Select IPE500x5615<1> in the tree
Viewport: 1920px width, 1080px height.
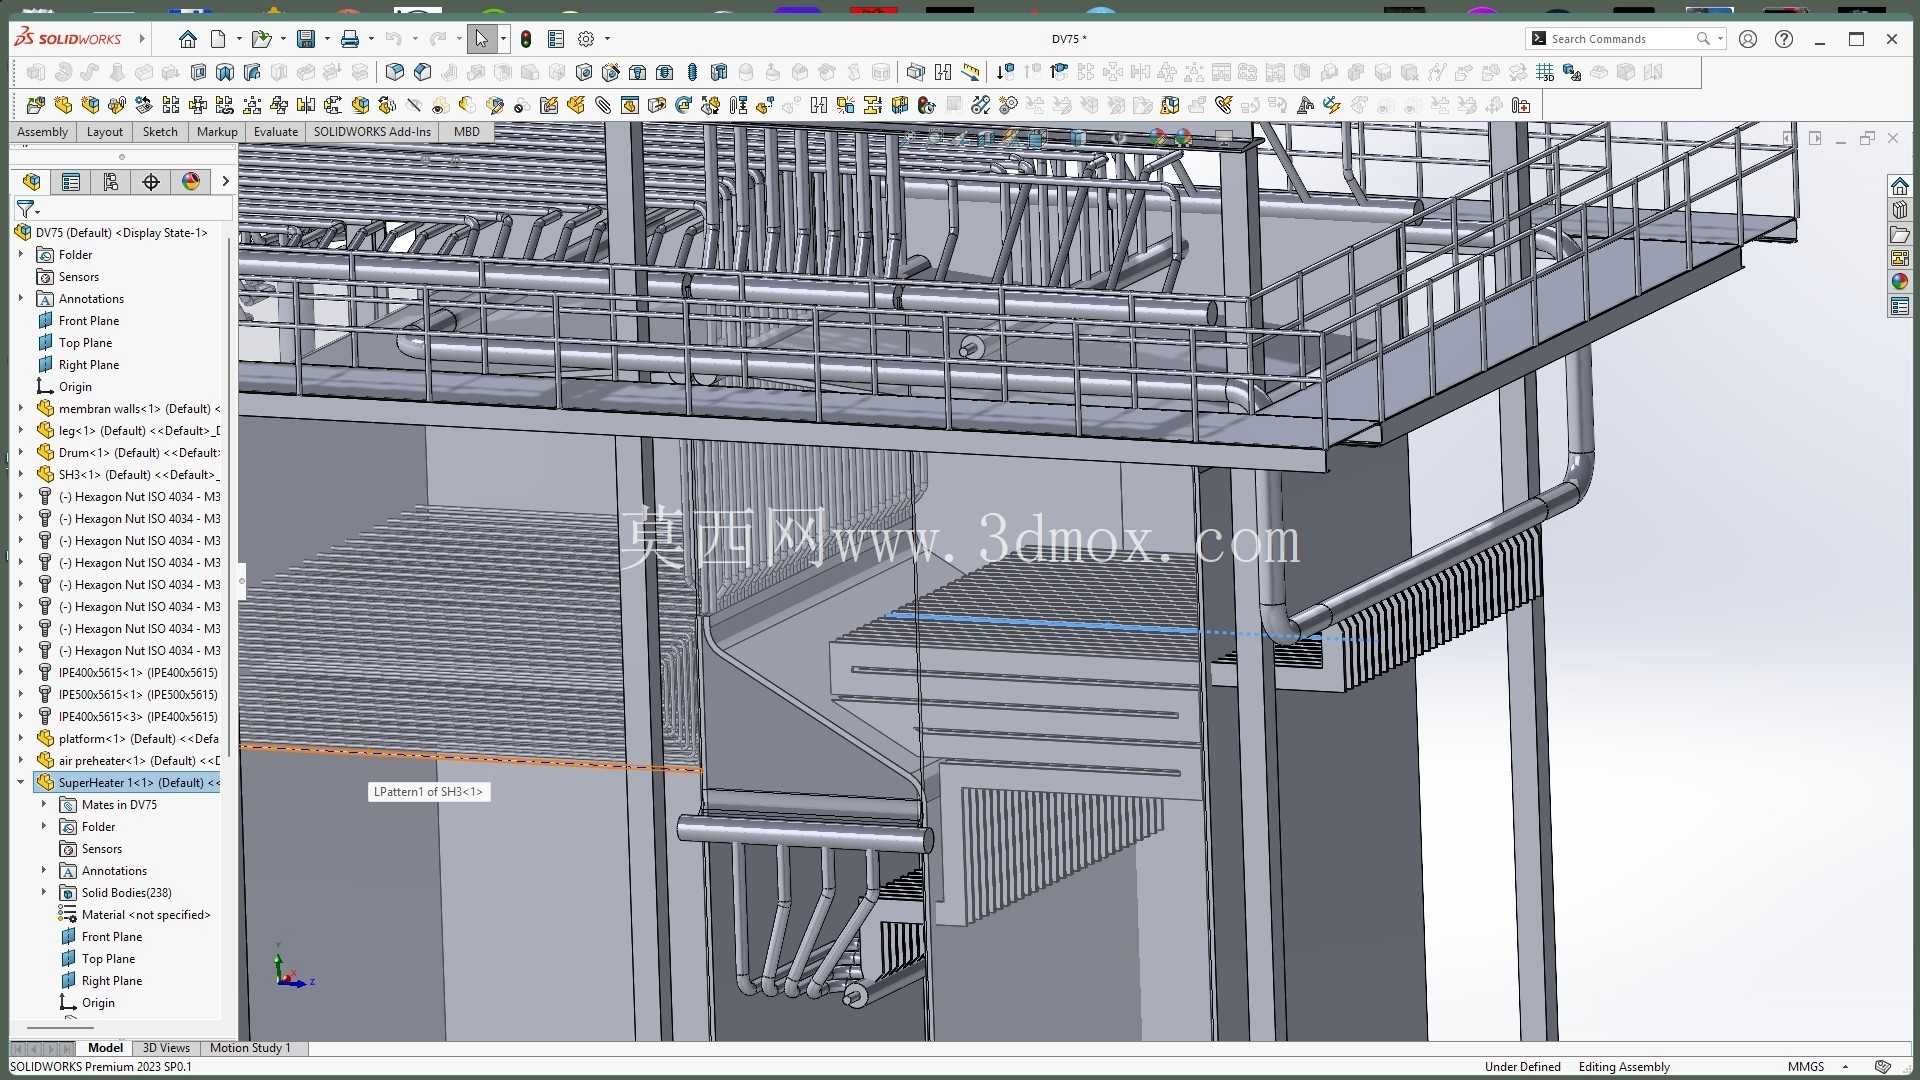tap(138, 694)
